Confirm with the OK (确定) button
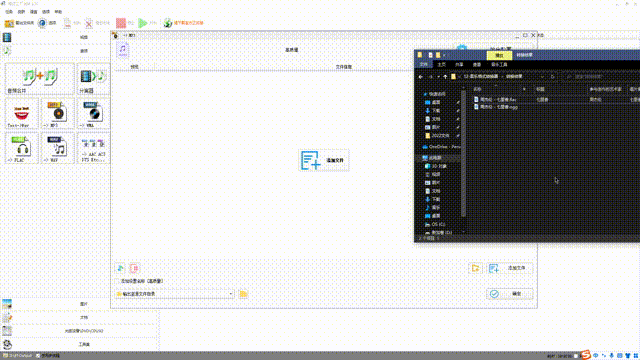Image resolution: width=640 pixels, height=360 pixels. click(x=510, y=294)
